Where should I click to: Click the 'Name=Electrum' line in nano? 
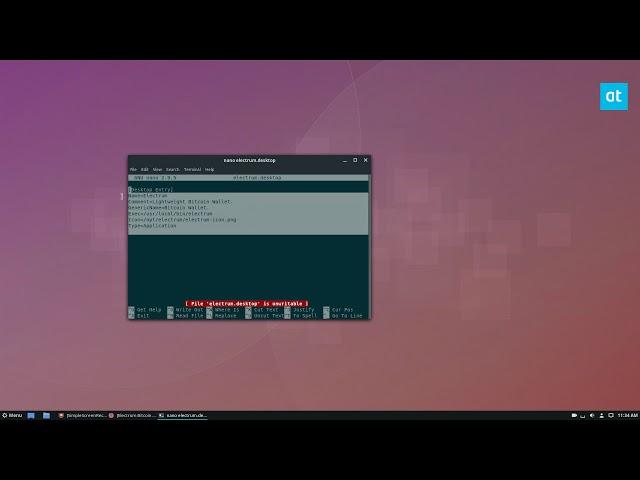[x=148, y=196]
